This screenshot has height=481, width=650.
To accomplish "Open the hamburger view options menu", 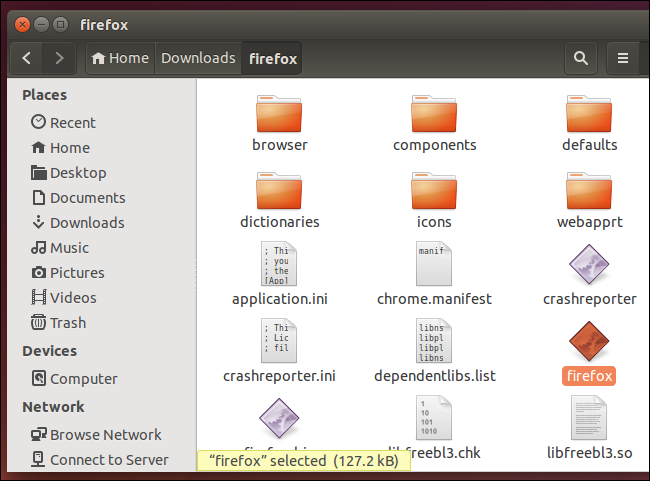I will pyautogui.click(x=623, y=58).
